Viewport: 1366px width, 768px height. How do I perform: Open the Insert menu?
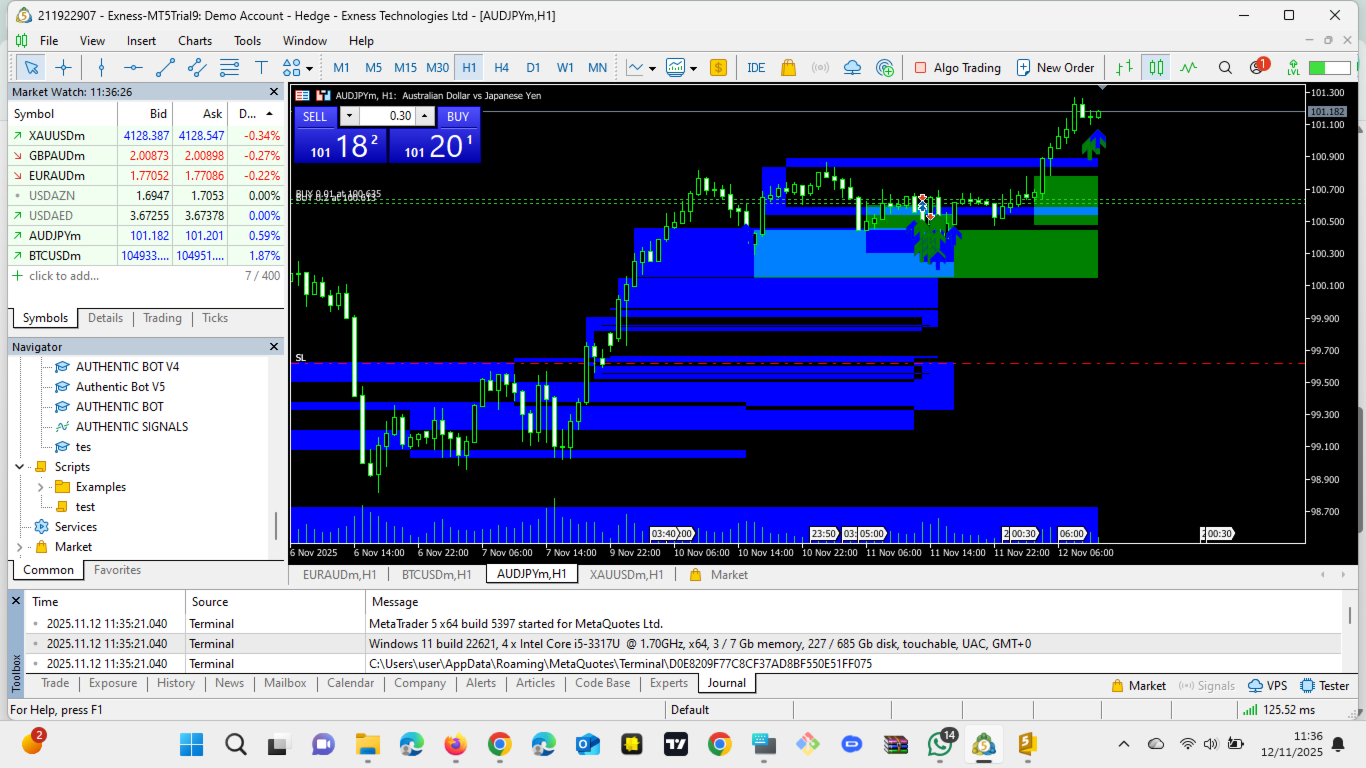click(141, 41)
